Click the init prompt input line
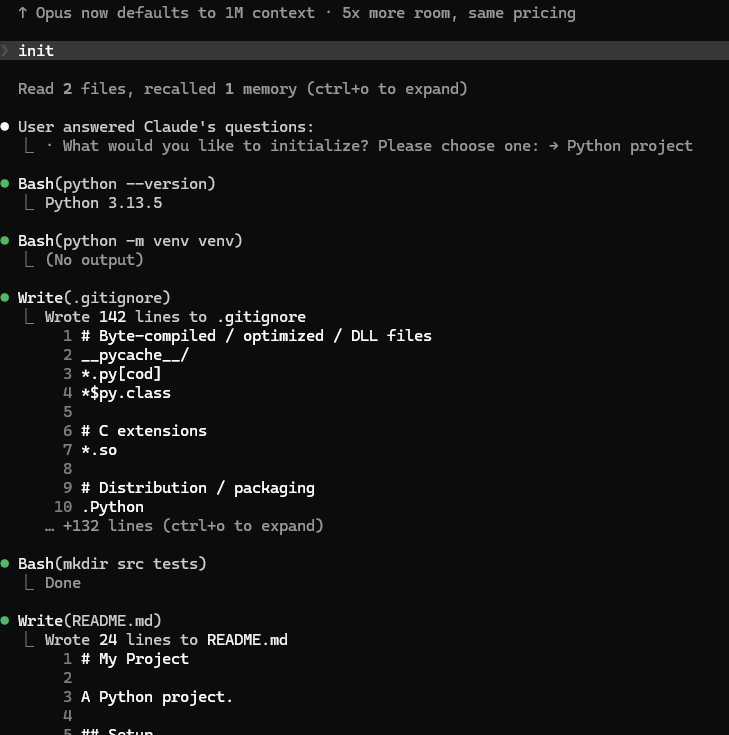The height and width of the screenshot is (735, 729). (x=364, y=51)
